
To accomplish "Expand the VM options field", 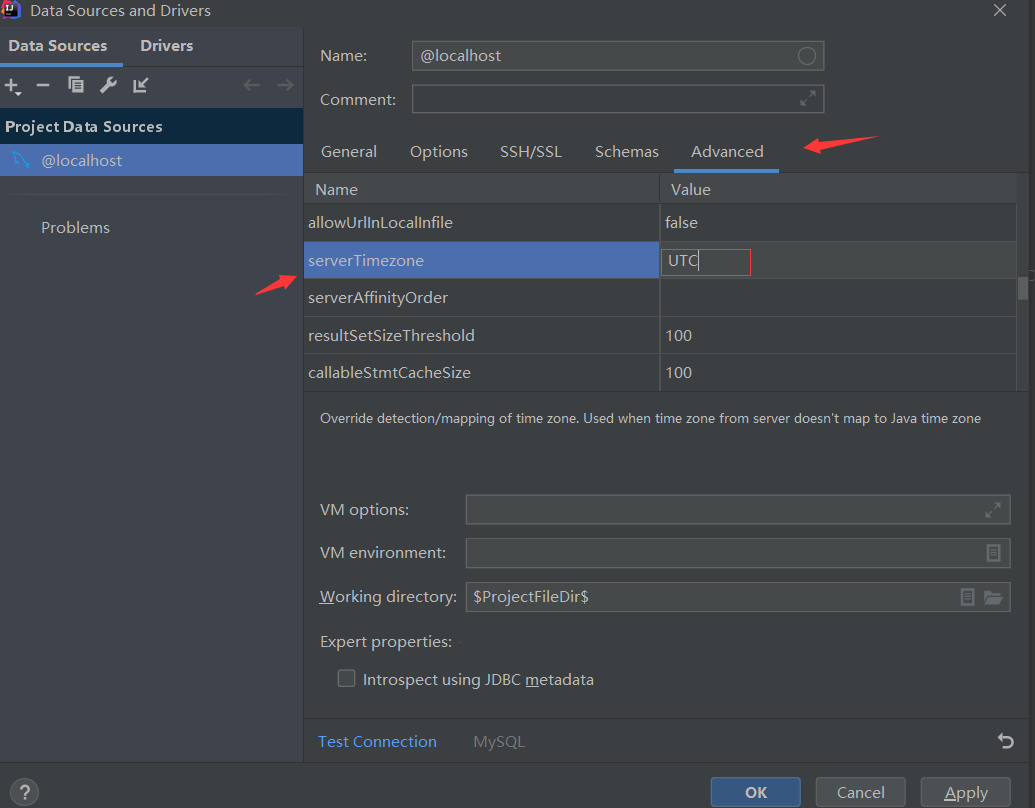I will point(993,509).
